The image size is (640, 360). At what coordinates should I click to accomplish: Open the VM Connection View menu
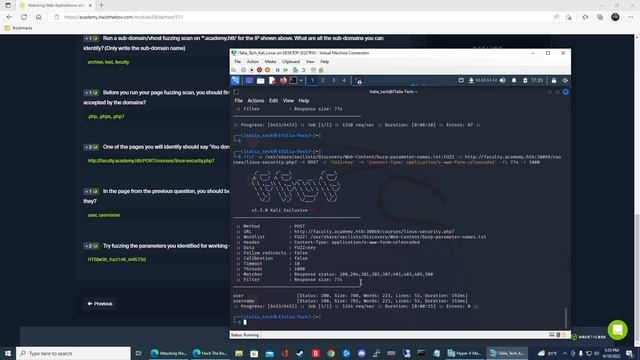(310, 62)
